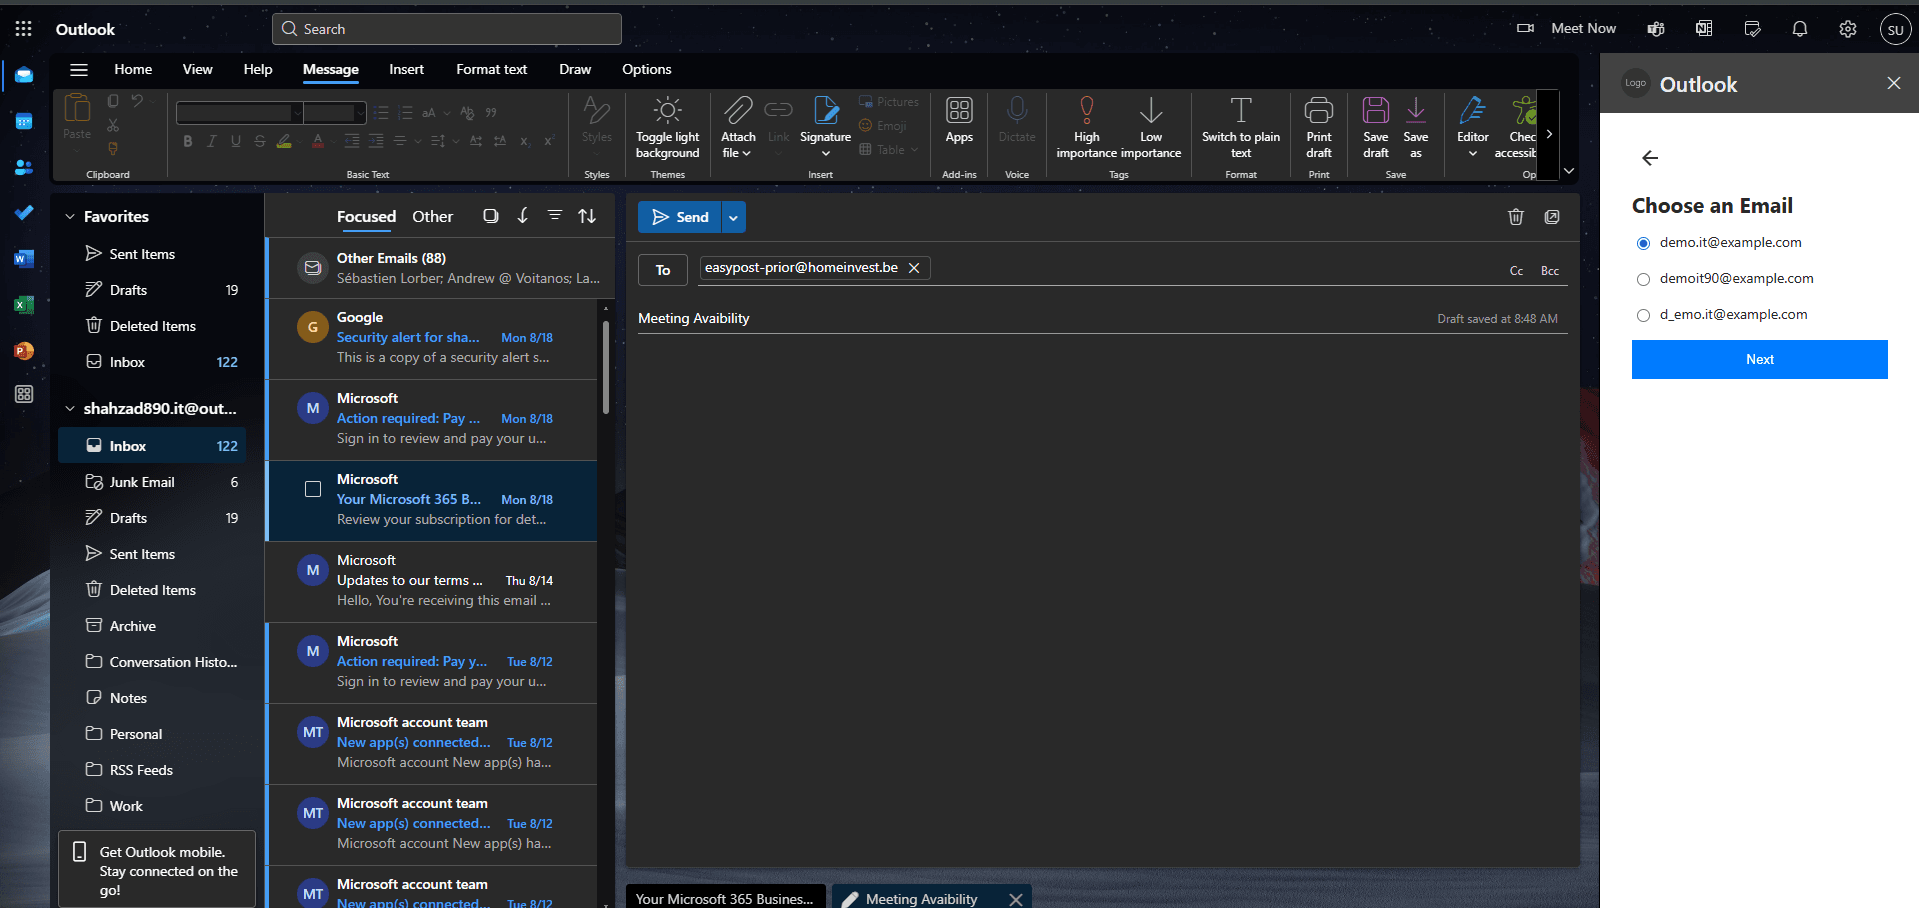The image size is (1919, 908).
Task: Open the message list filter icon
Action: 555,216
